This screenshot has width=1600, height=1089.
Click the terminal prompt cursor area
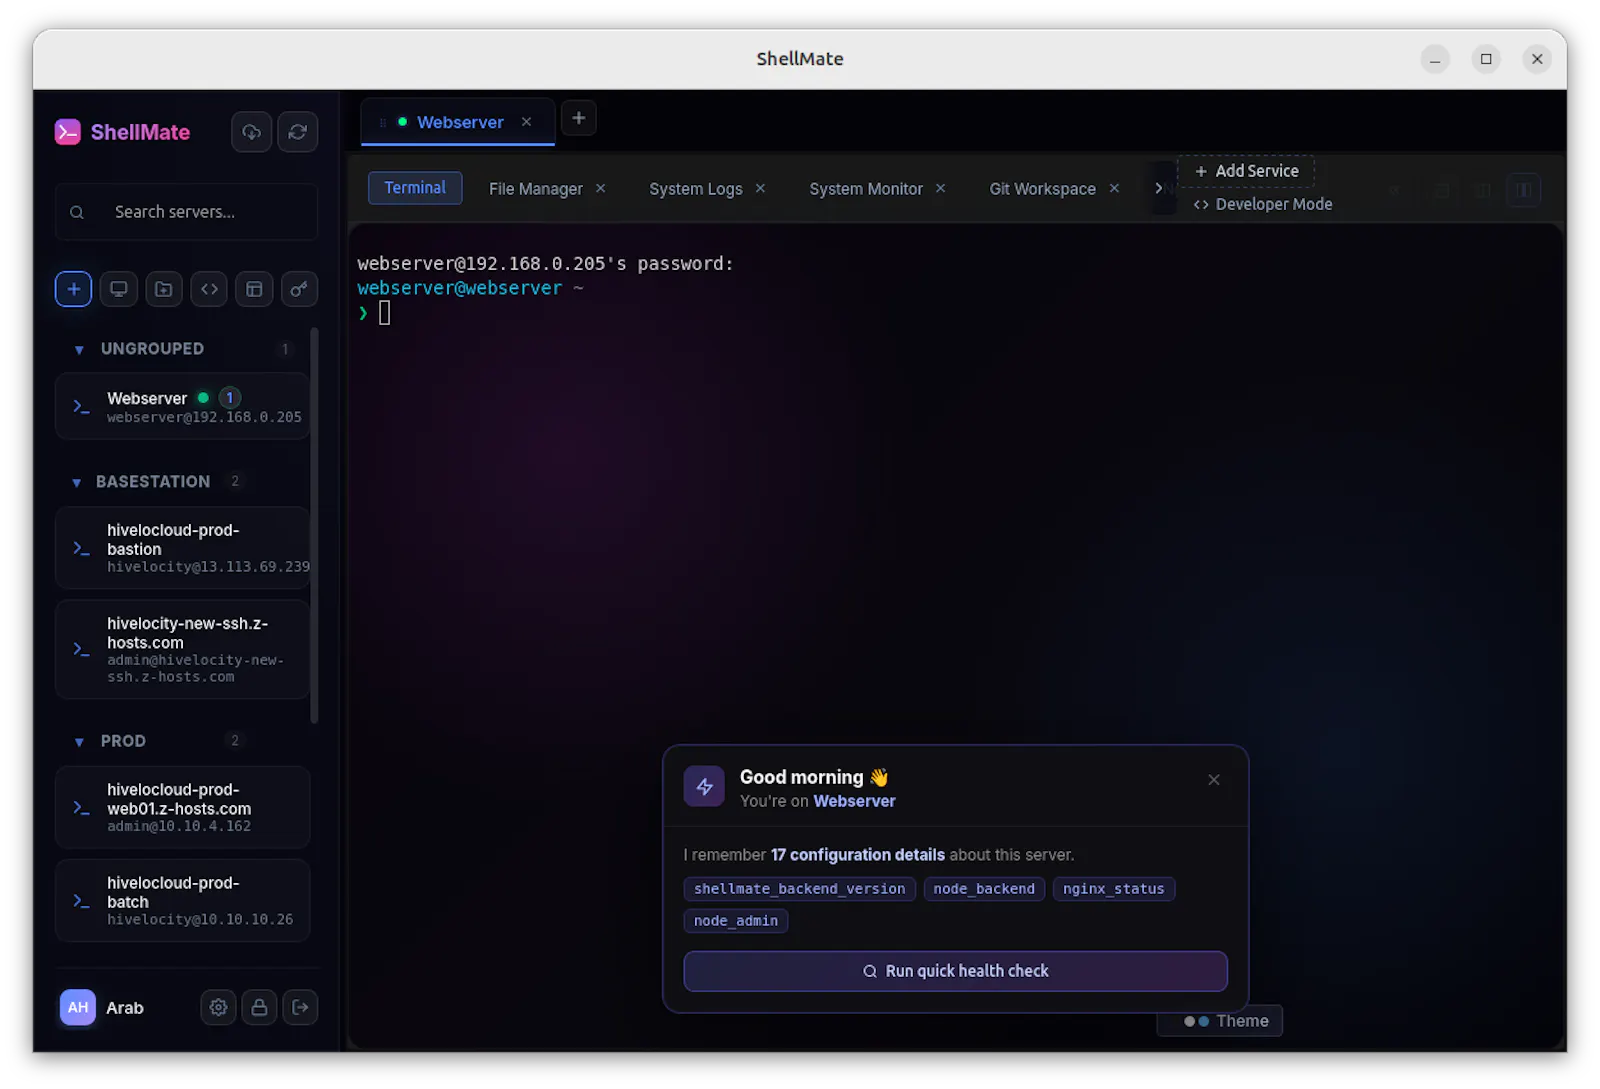tap(384, 313)
